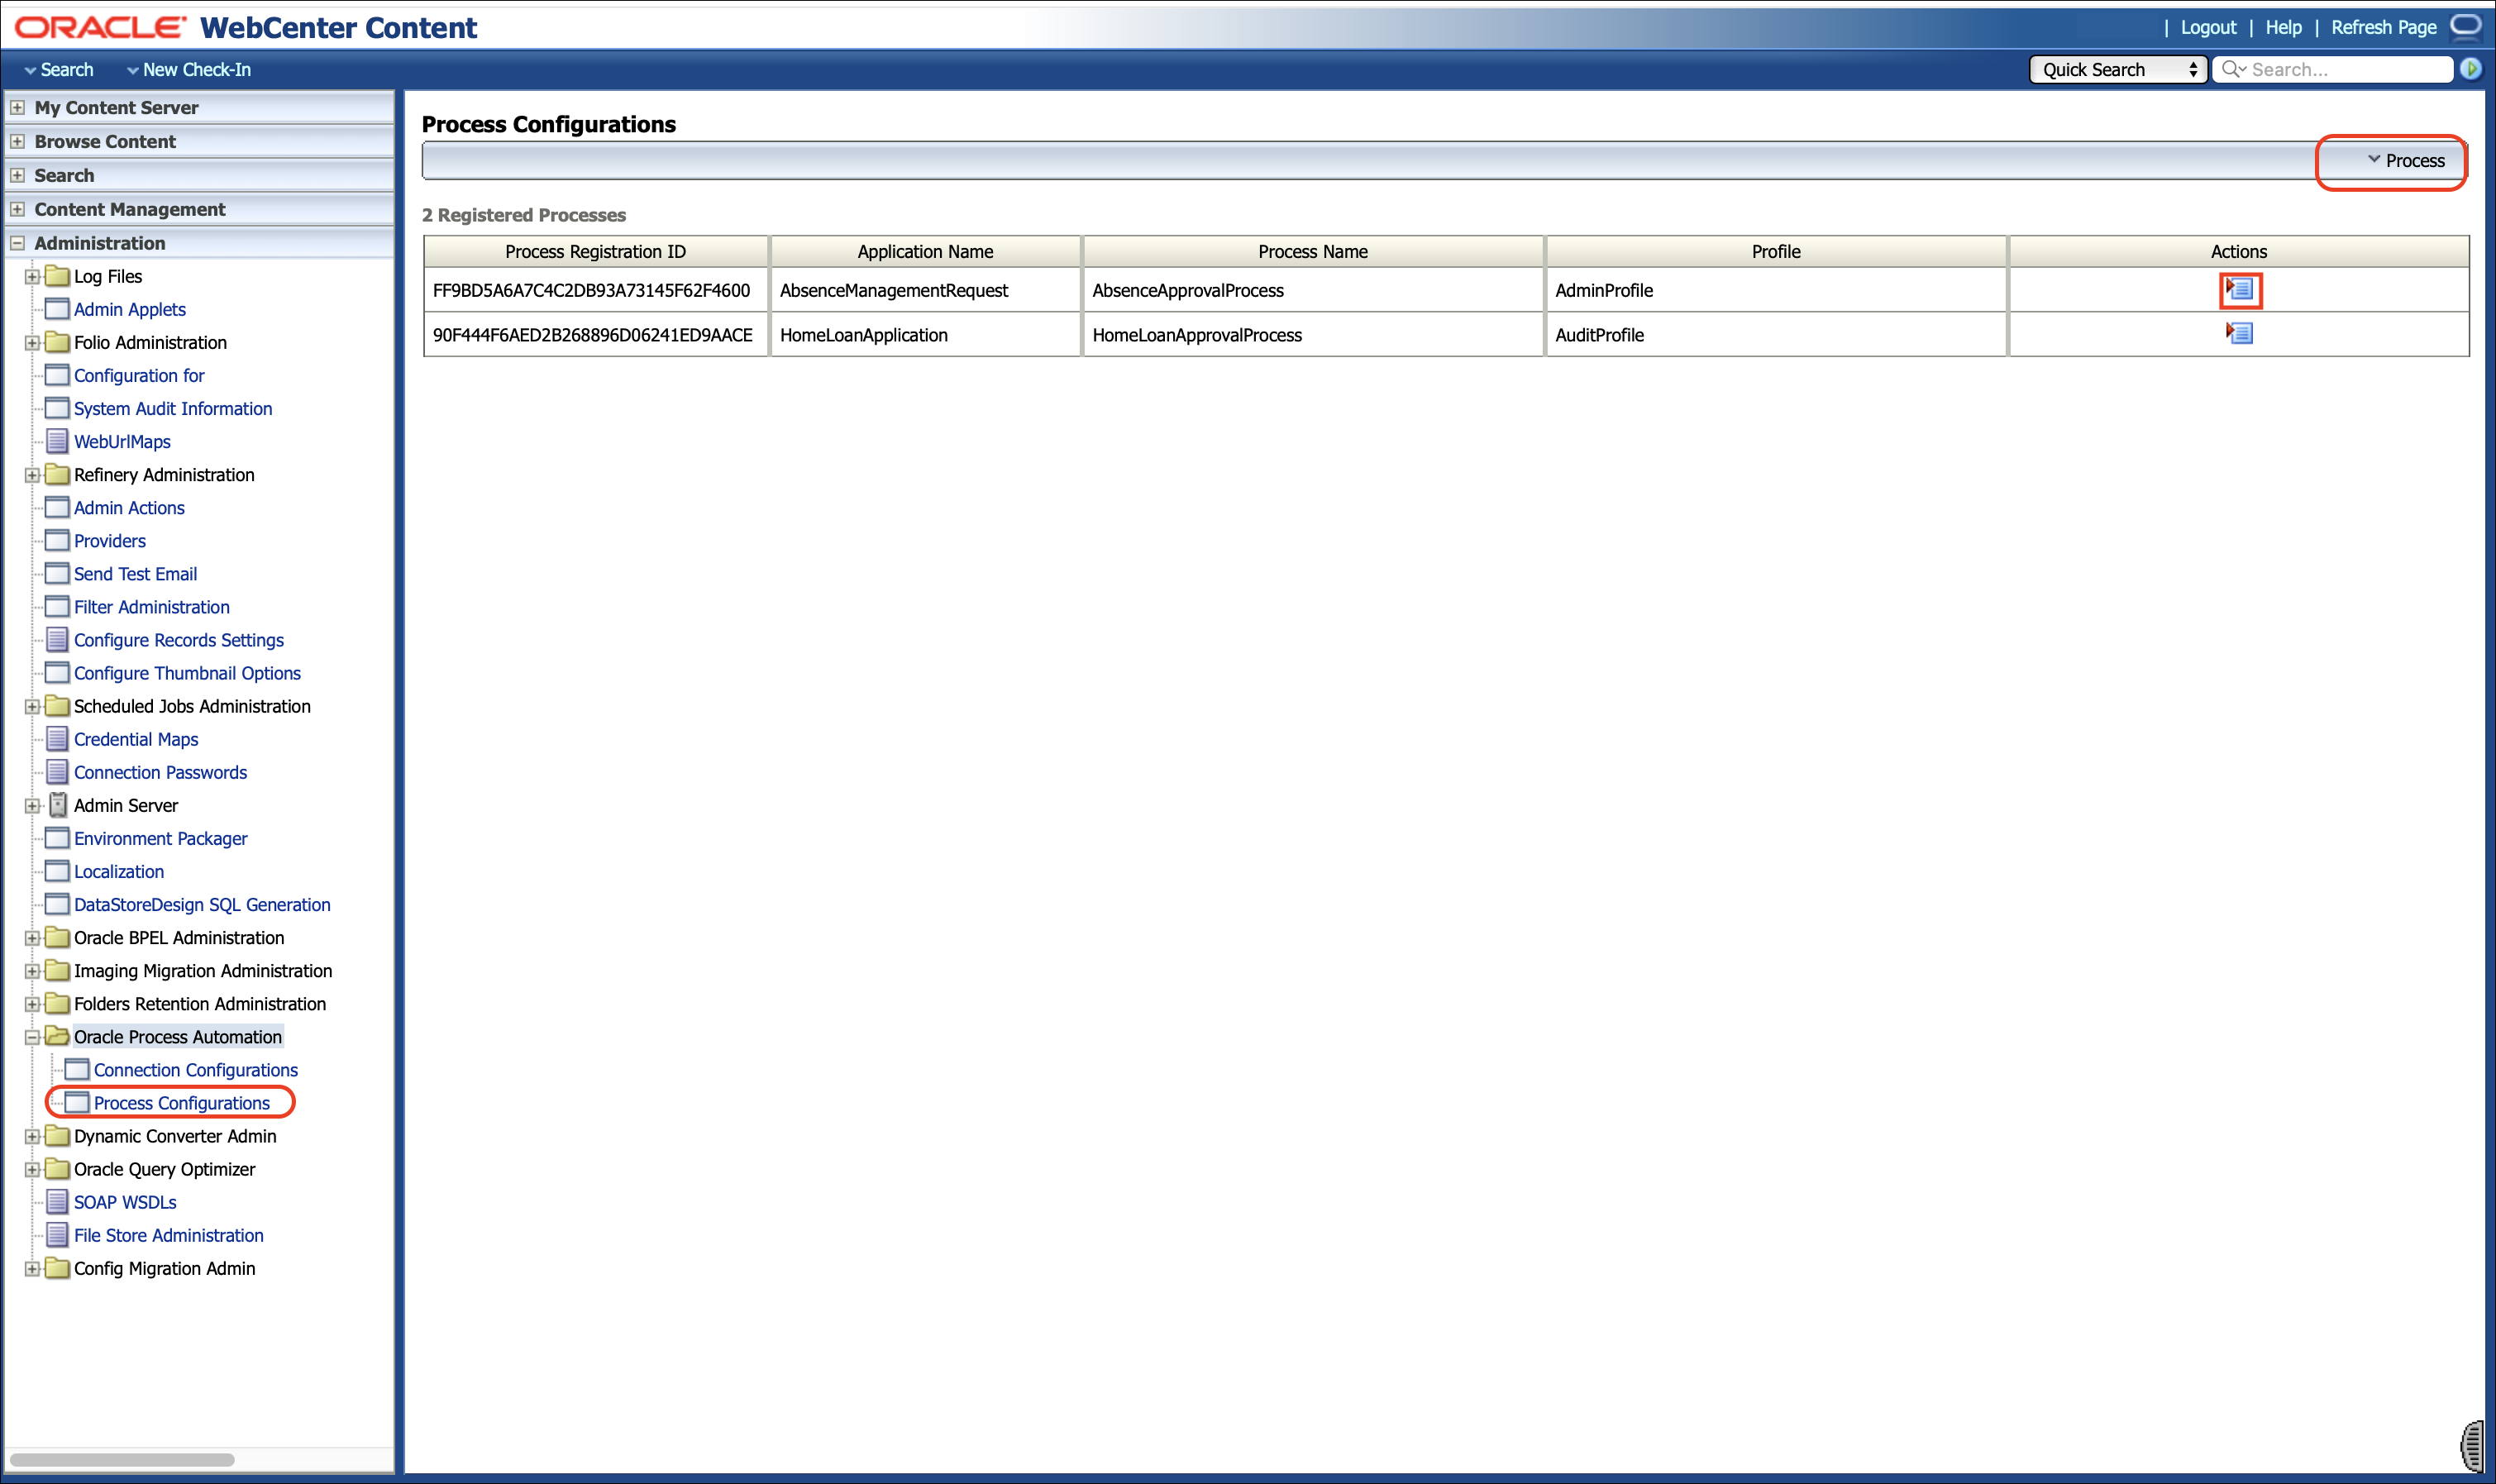Open the Search menu in top bar
The width and height of the screenshot is (2496, 1484).
(59, 69)
